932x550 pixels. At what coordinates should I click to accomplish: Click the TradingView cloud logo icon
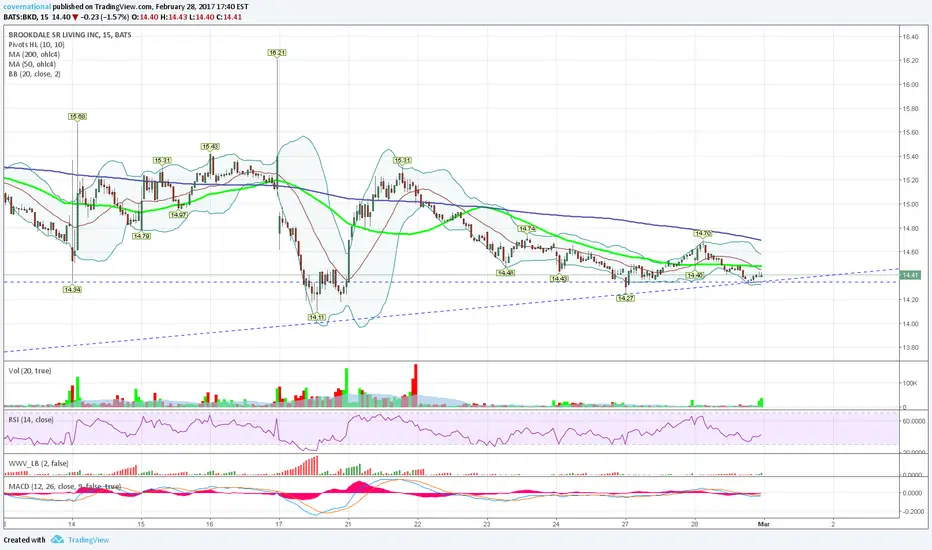click(57, 540)
